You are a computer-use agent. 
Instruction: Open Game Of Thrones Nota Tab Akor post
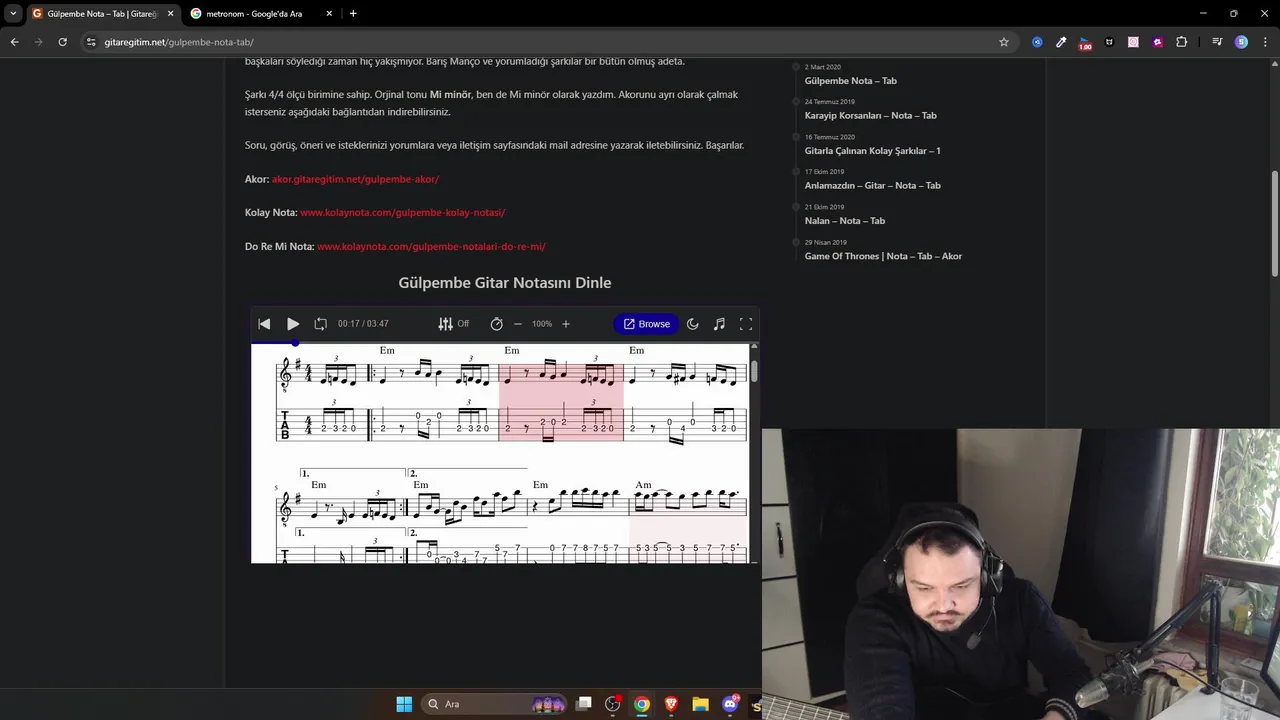(x=883, y=256)
